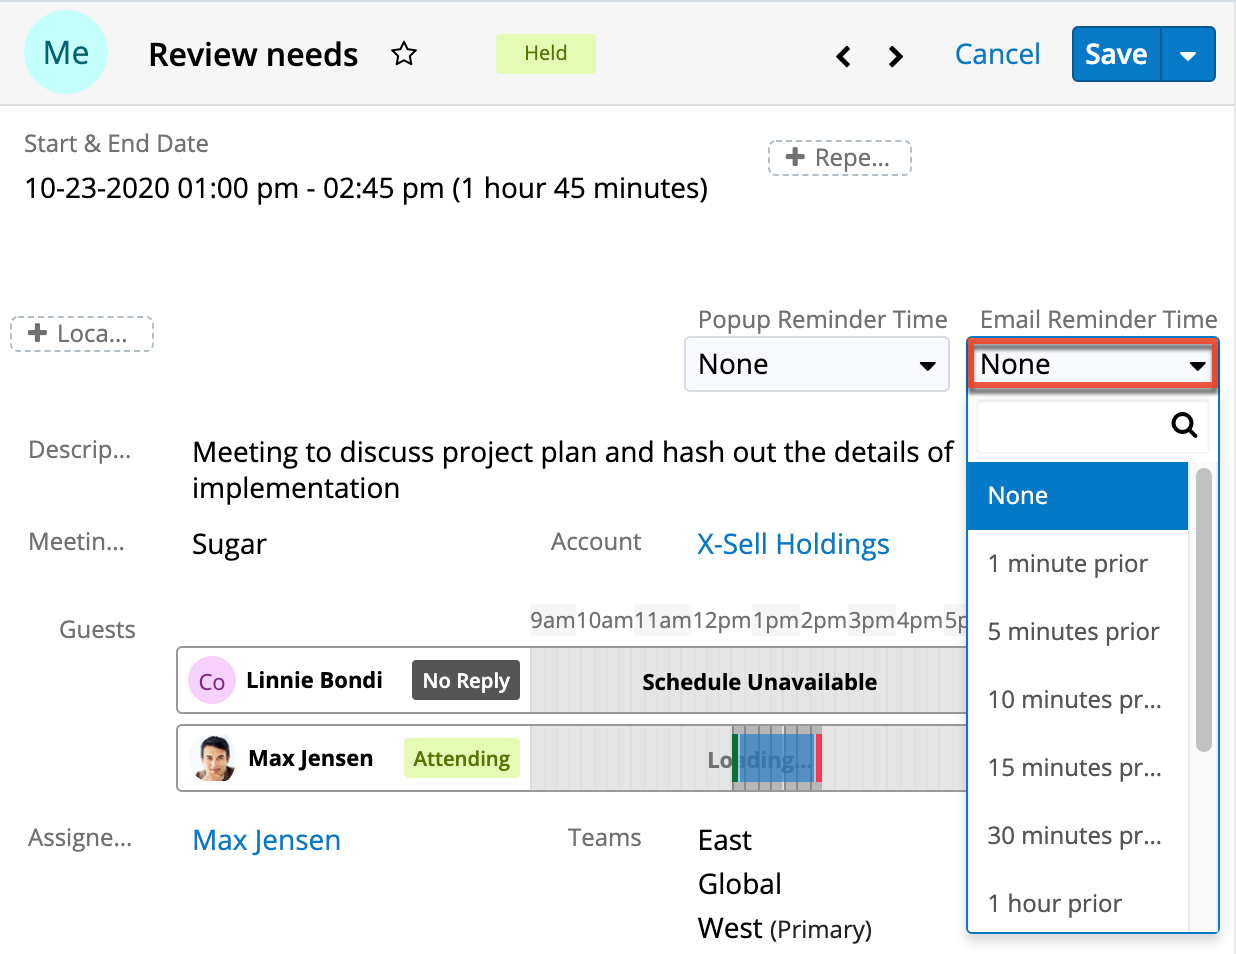
Task: Click the Save button
Action: (1116, 55)
